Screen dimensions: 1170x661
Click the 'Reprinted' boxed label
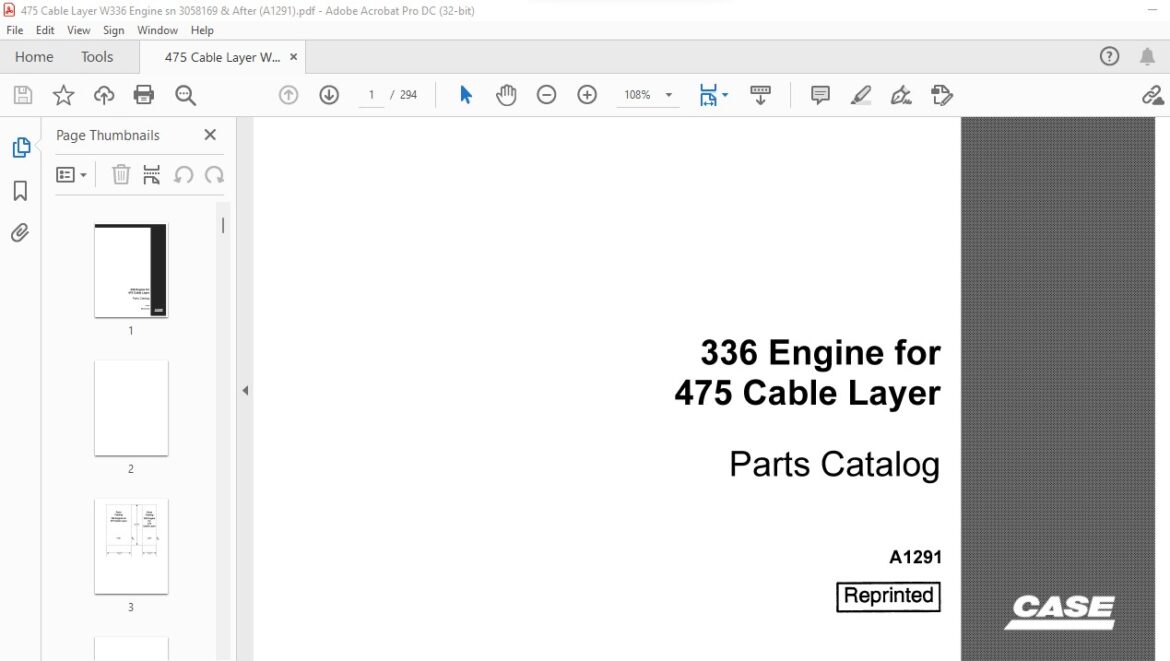point(888,596)
